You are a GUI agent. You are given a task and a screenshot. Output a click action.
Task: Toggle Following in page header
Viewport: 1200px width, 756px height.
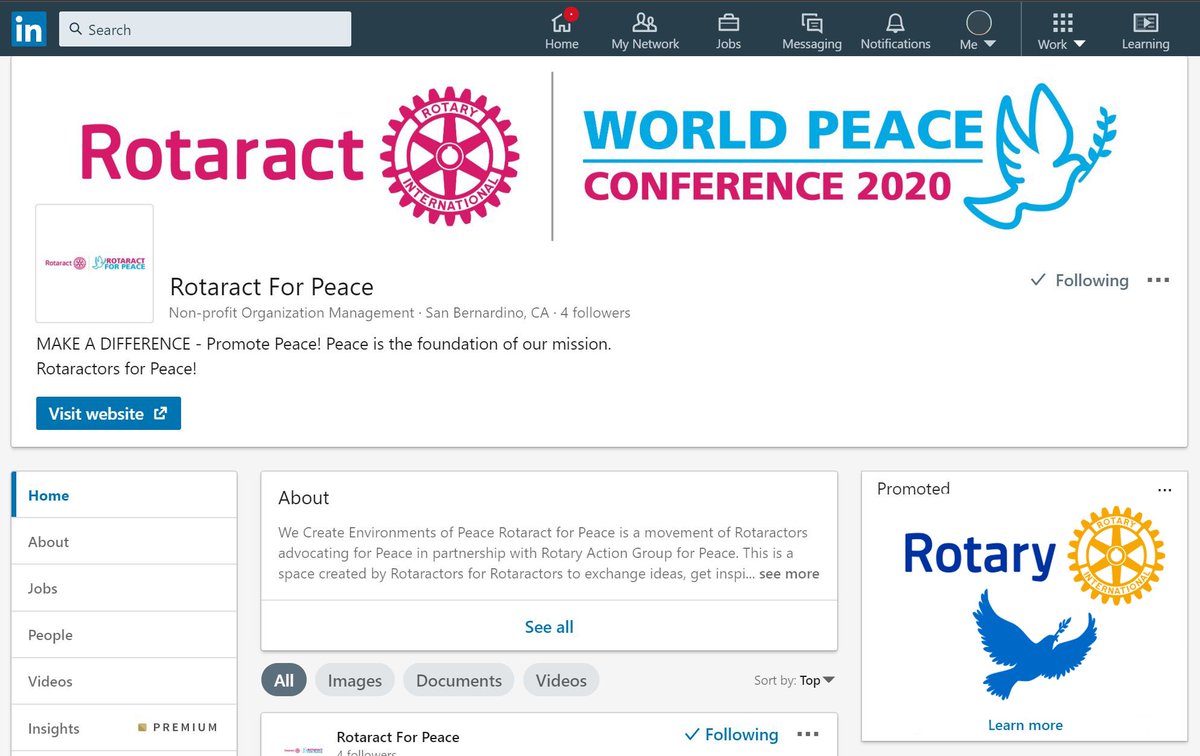click(1079, 281)
